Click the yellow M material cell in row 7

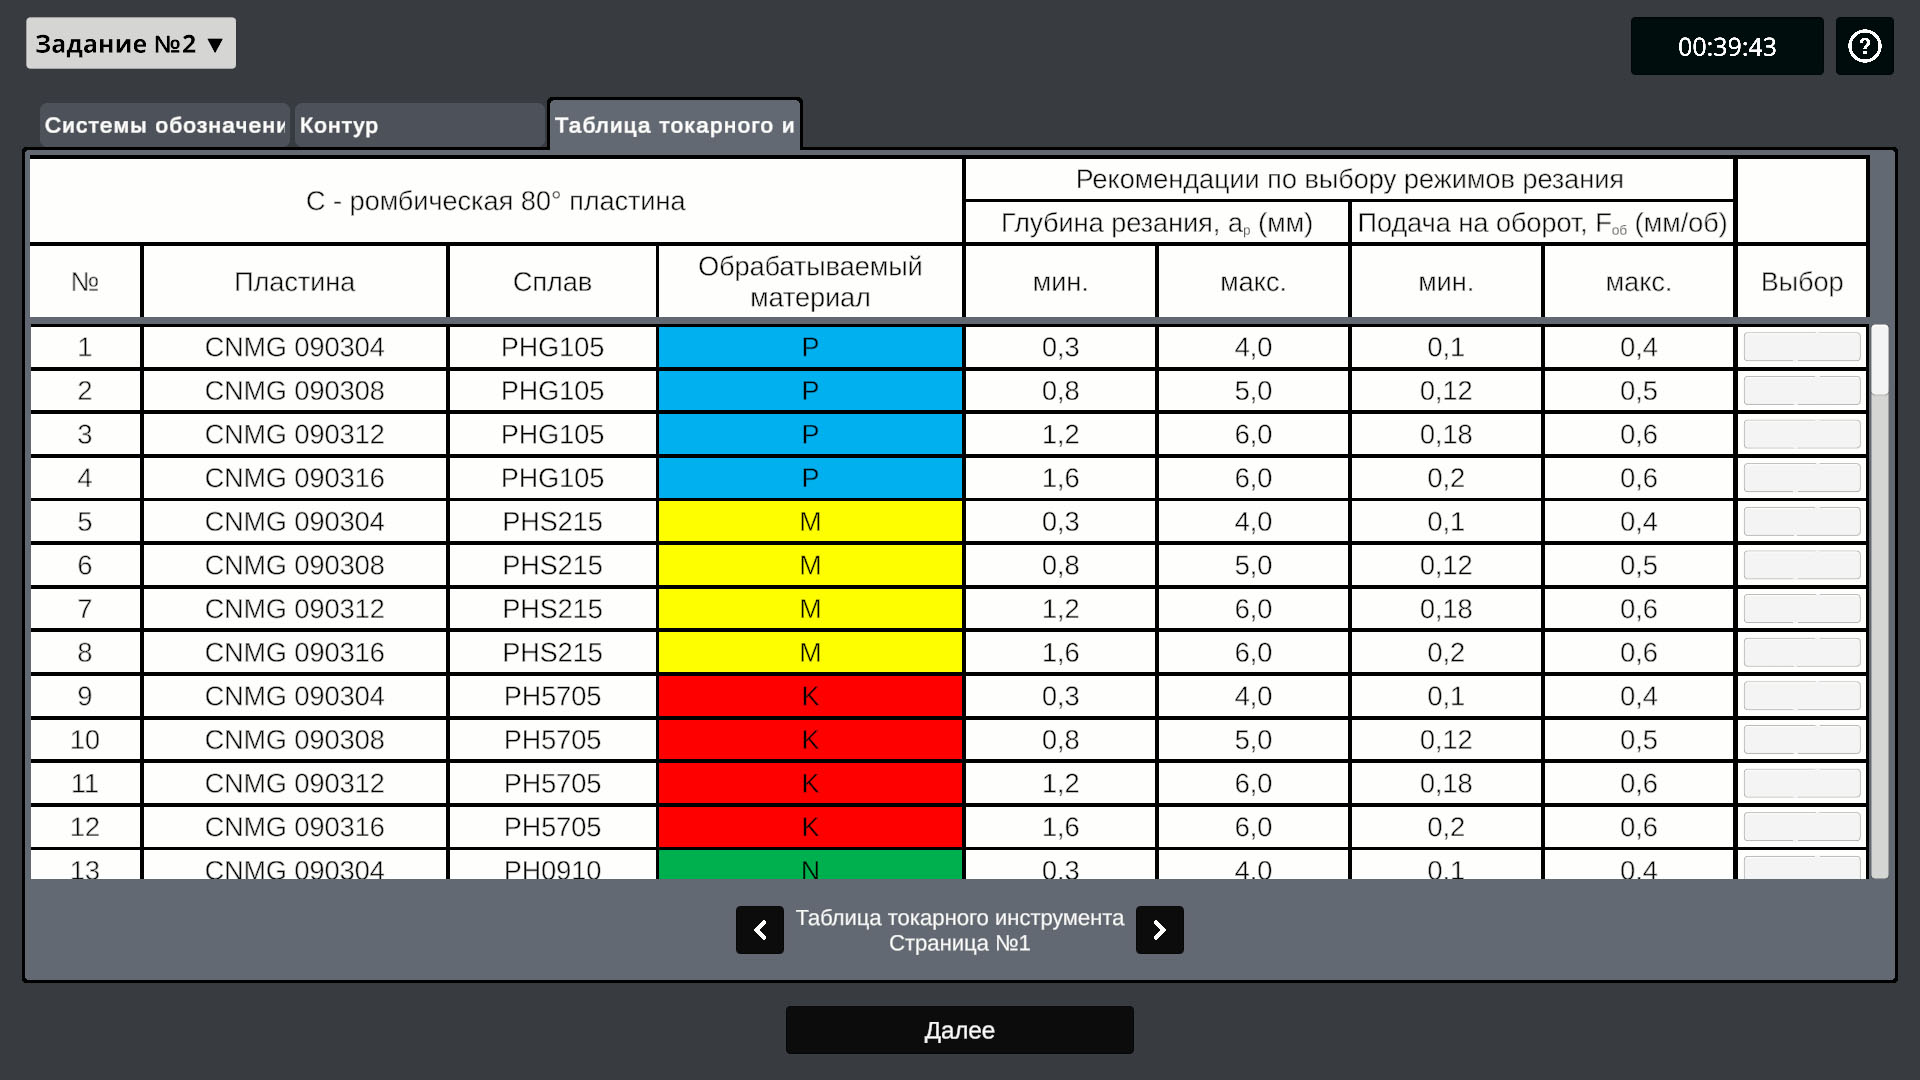click(x=810, y=609)
